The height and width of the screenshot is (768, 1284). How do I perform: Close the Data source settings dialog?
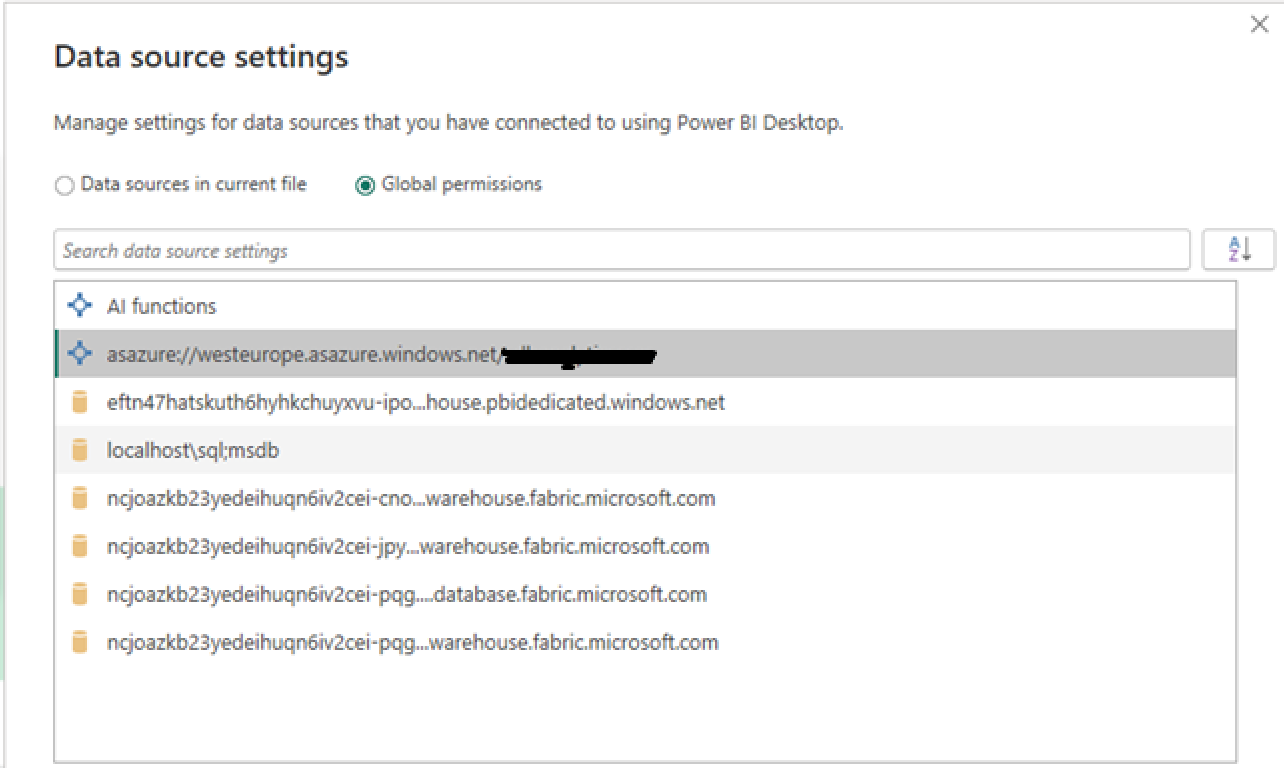tap(1259, 24)
